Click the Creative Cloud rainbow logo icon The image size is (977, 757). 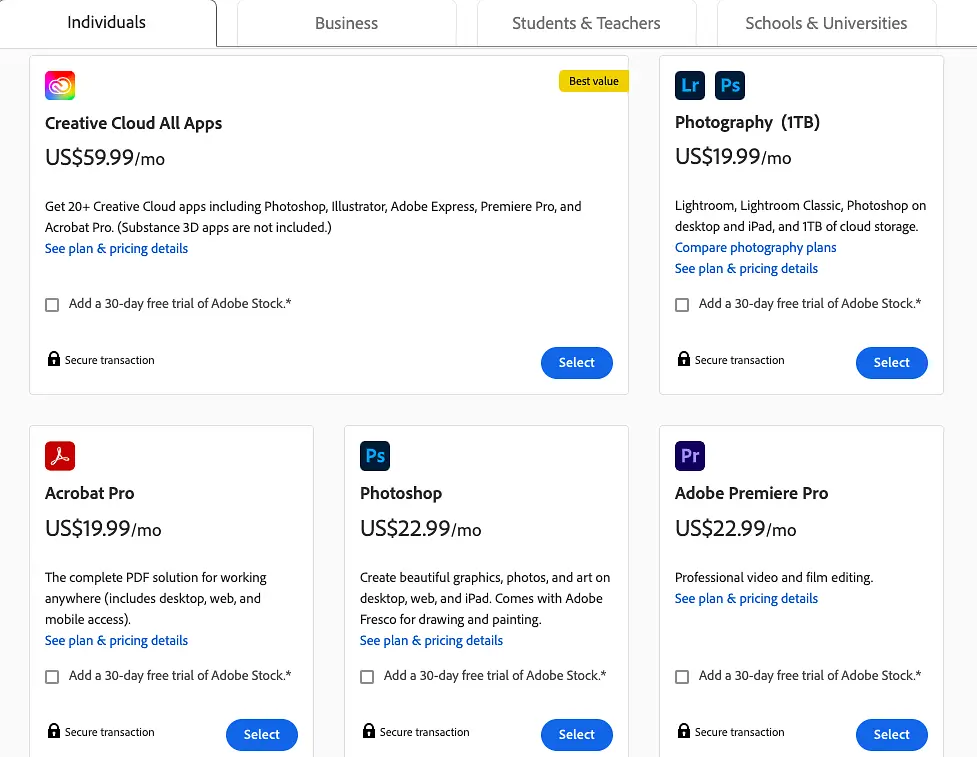point(60,86)
